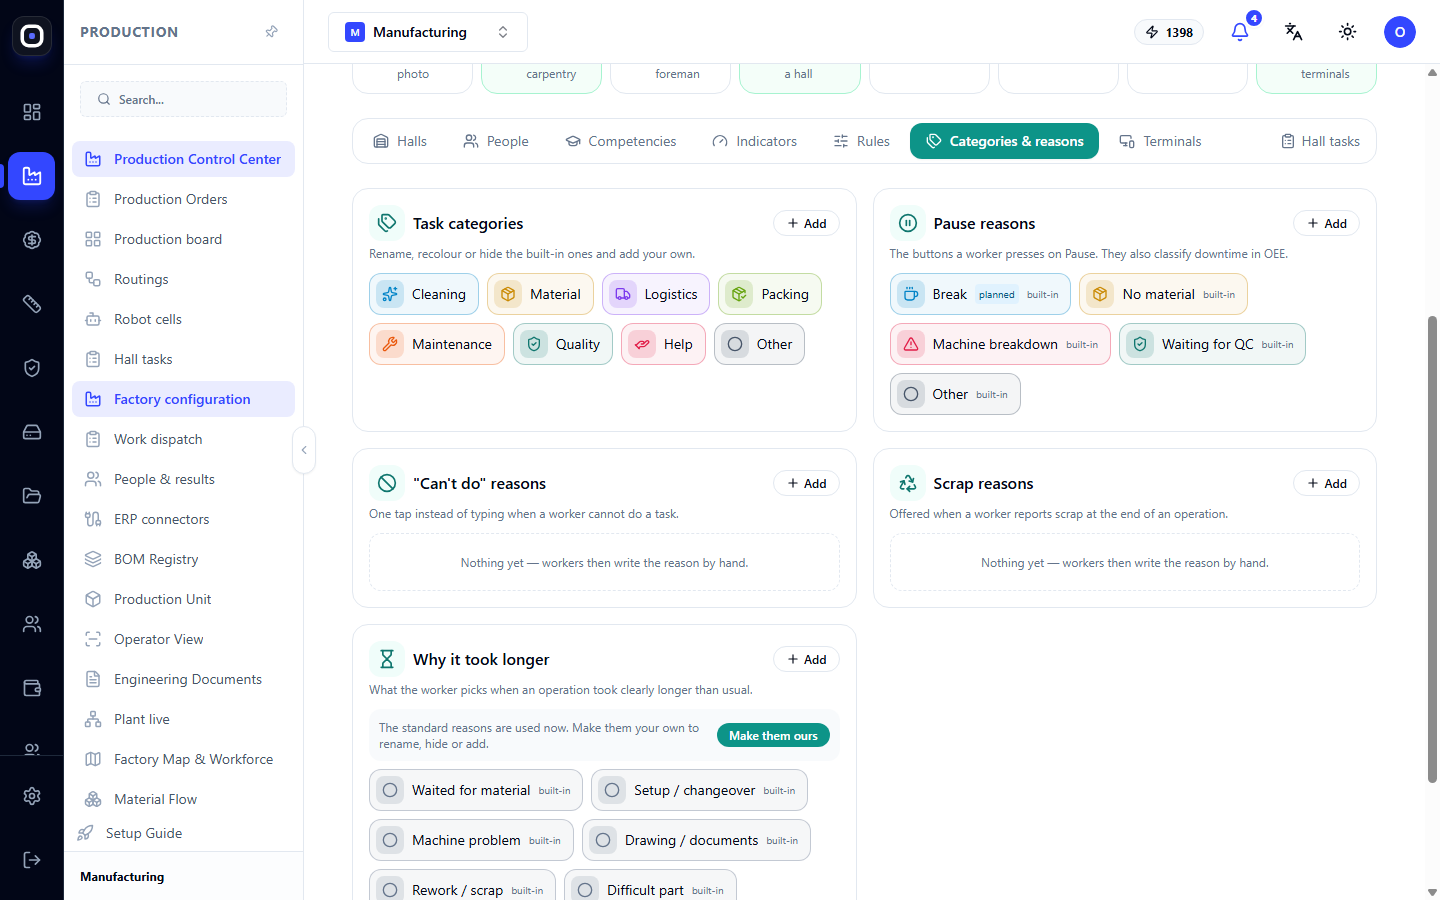Open the Hall tasks tab on the right
The height and width of the screenshot is (900, 1440).
tap(1321, 141)
